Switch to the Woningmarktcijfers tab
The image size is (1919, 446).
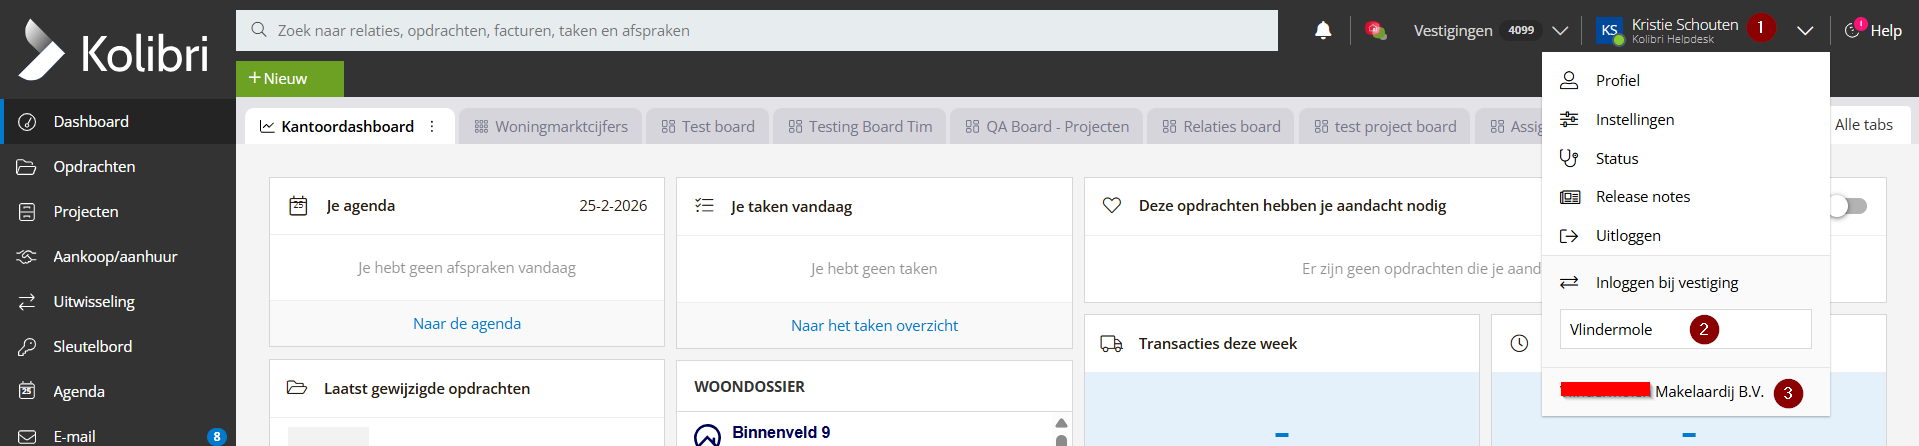coord(551,127)
